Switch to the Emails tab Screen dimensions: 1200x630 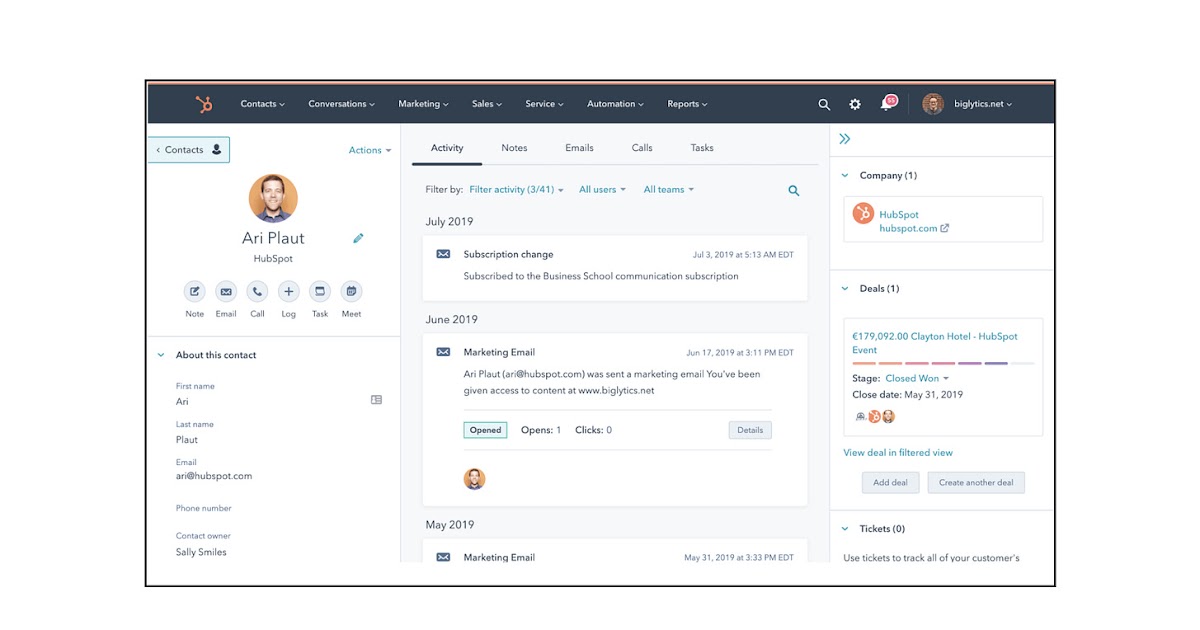[579, 148]
